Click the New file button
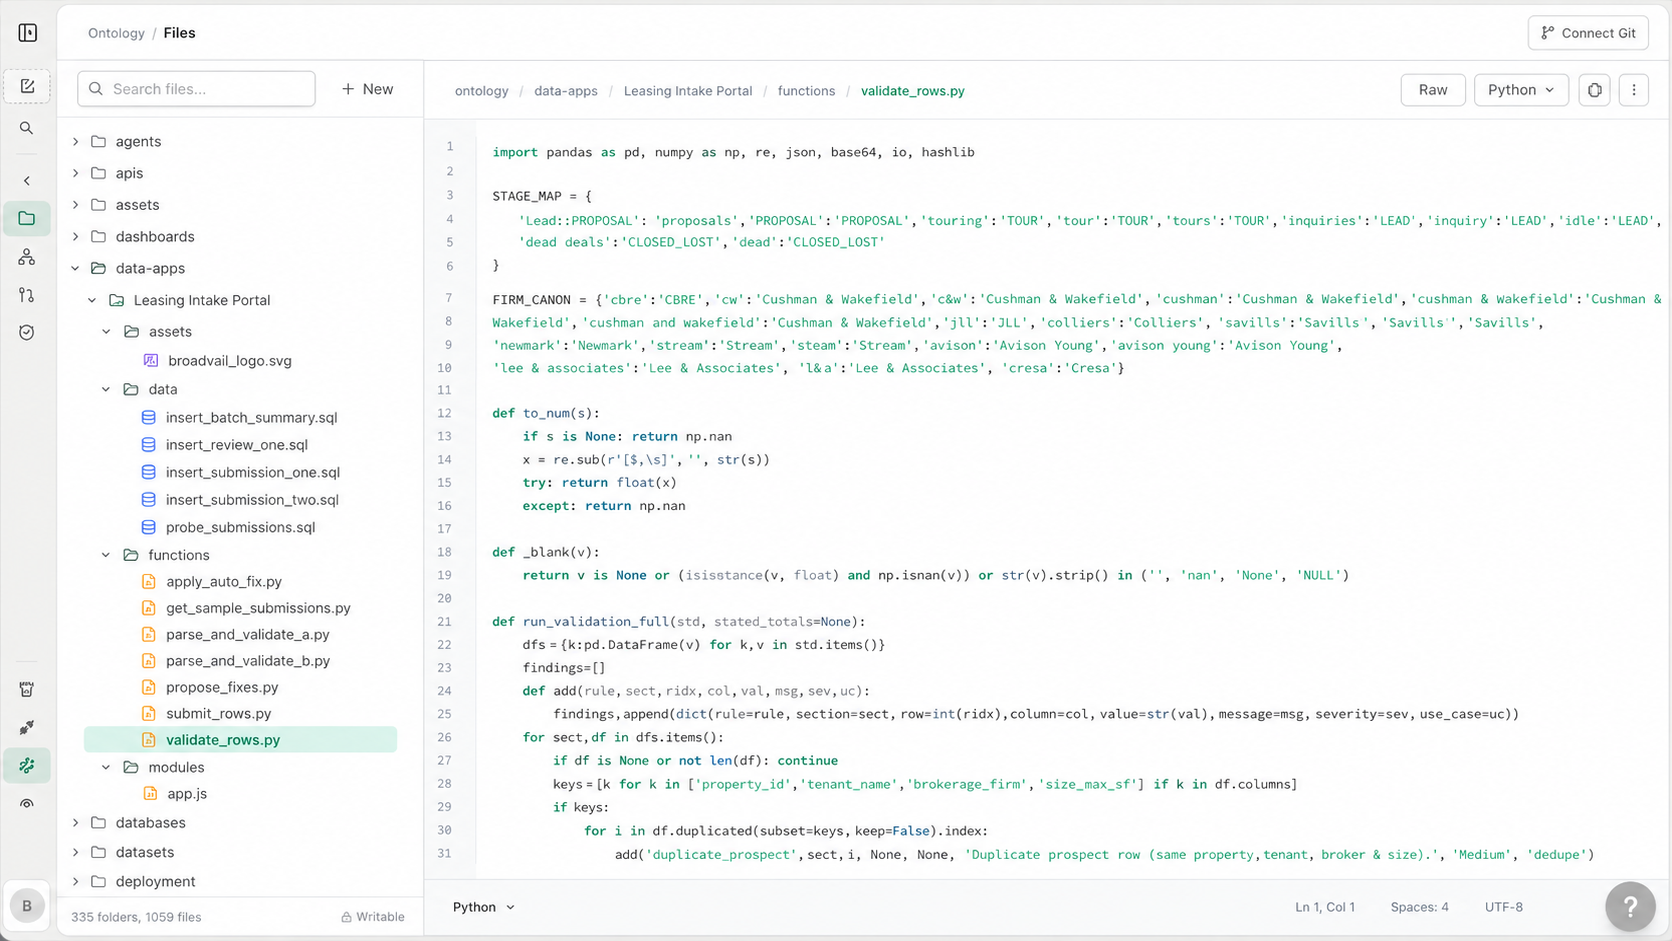This screenshot has width=1672, height=941. (367, 89)
